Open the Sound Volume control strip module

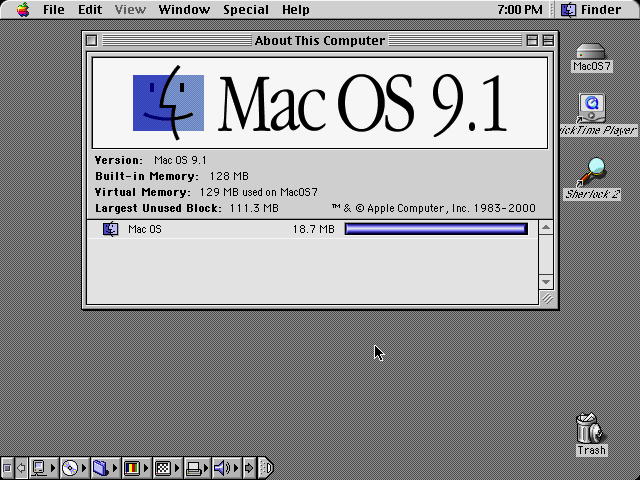227,467
